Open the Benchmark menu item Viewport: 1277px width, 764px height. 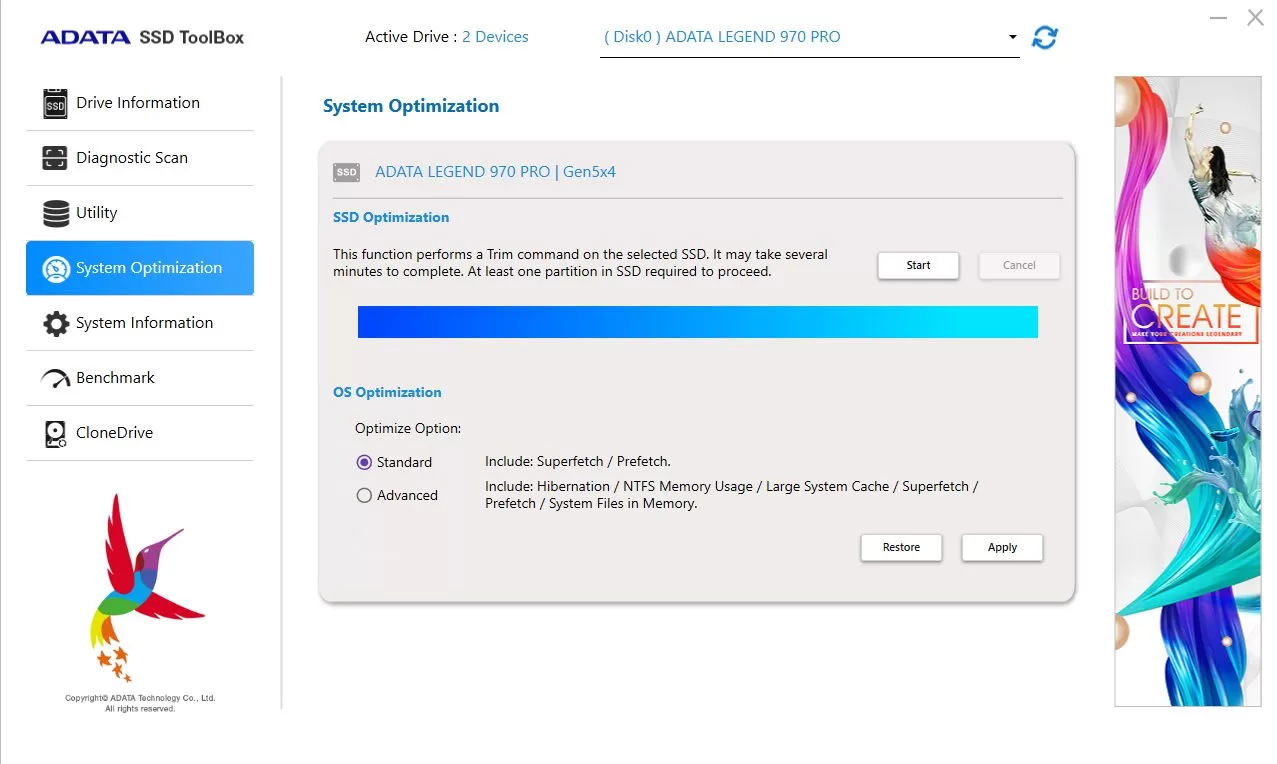[115, 378]
